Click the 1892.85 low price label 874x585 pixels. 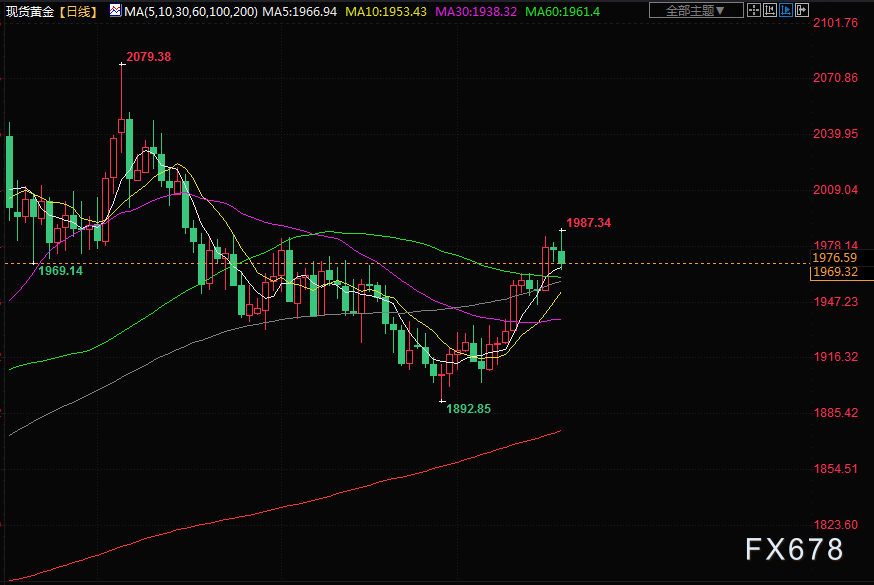pyautogui.click(x=469, y=409)
